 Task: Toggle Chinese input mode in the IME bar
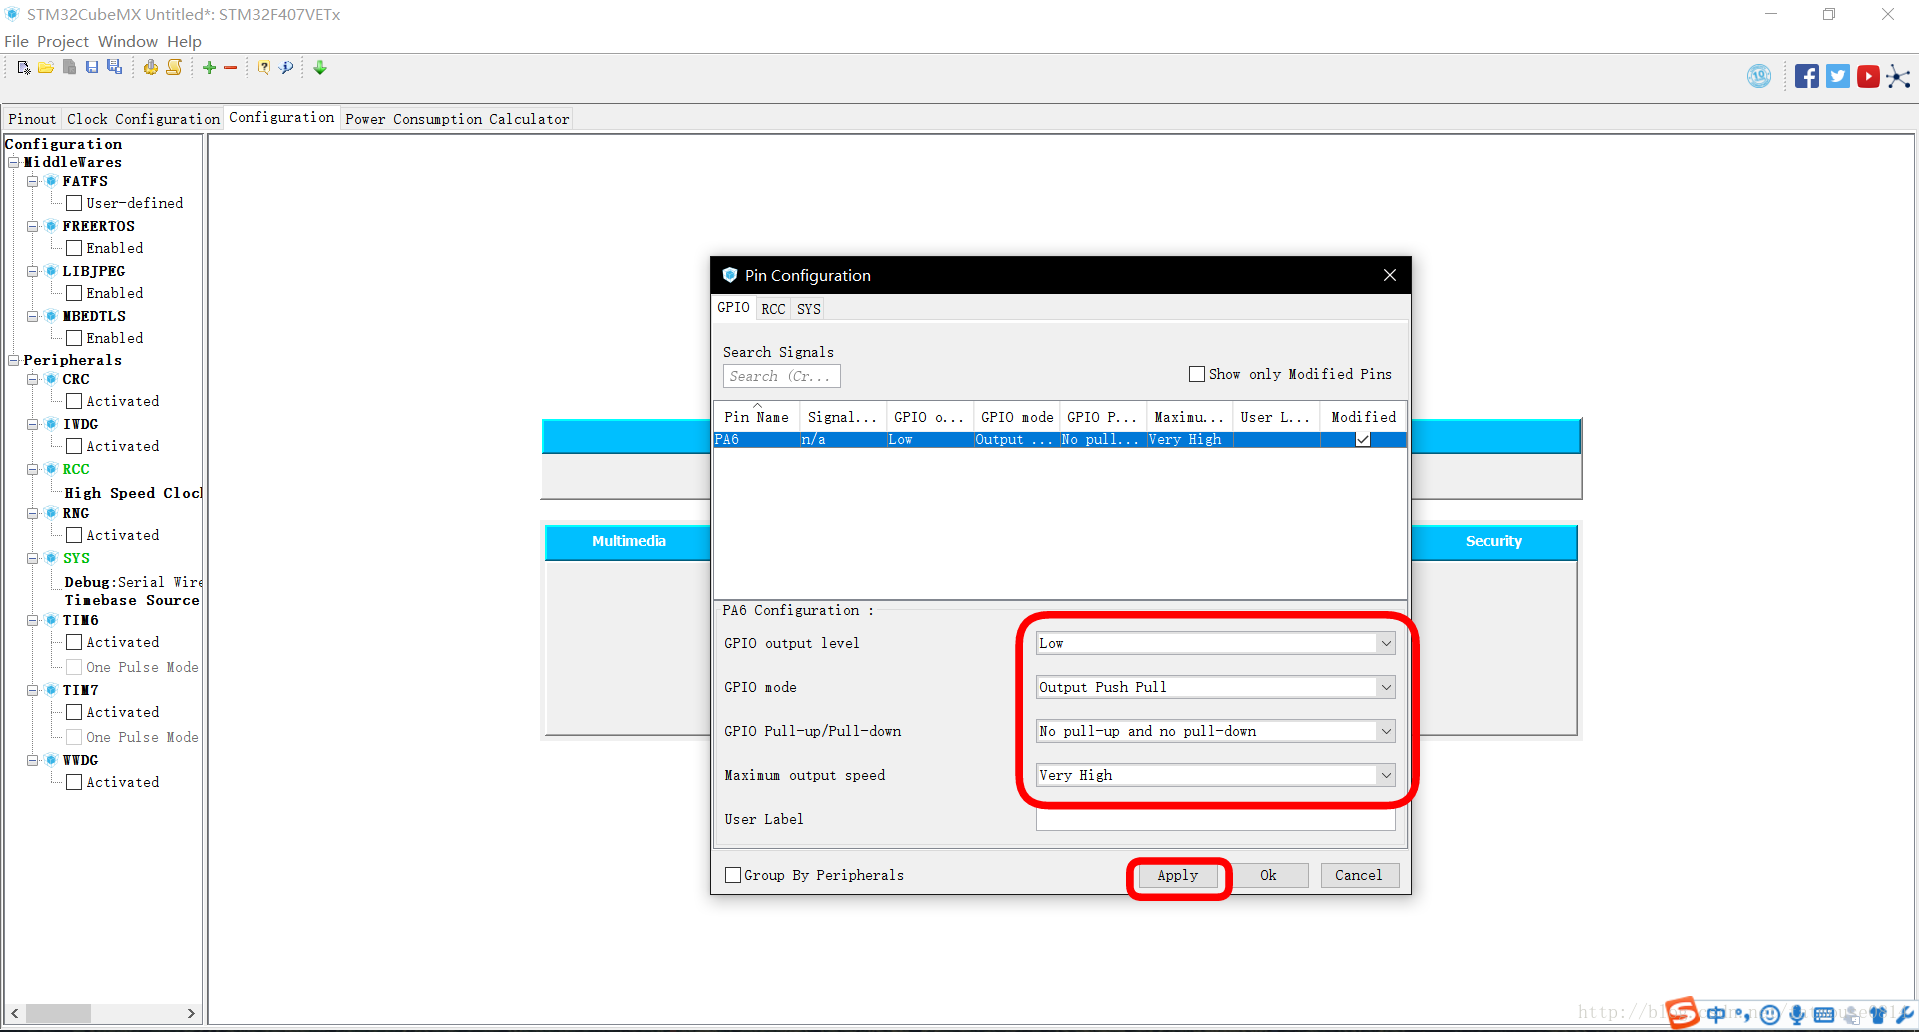1716,1014
